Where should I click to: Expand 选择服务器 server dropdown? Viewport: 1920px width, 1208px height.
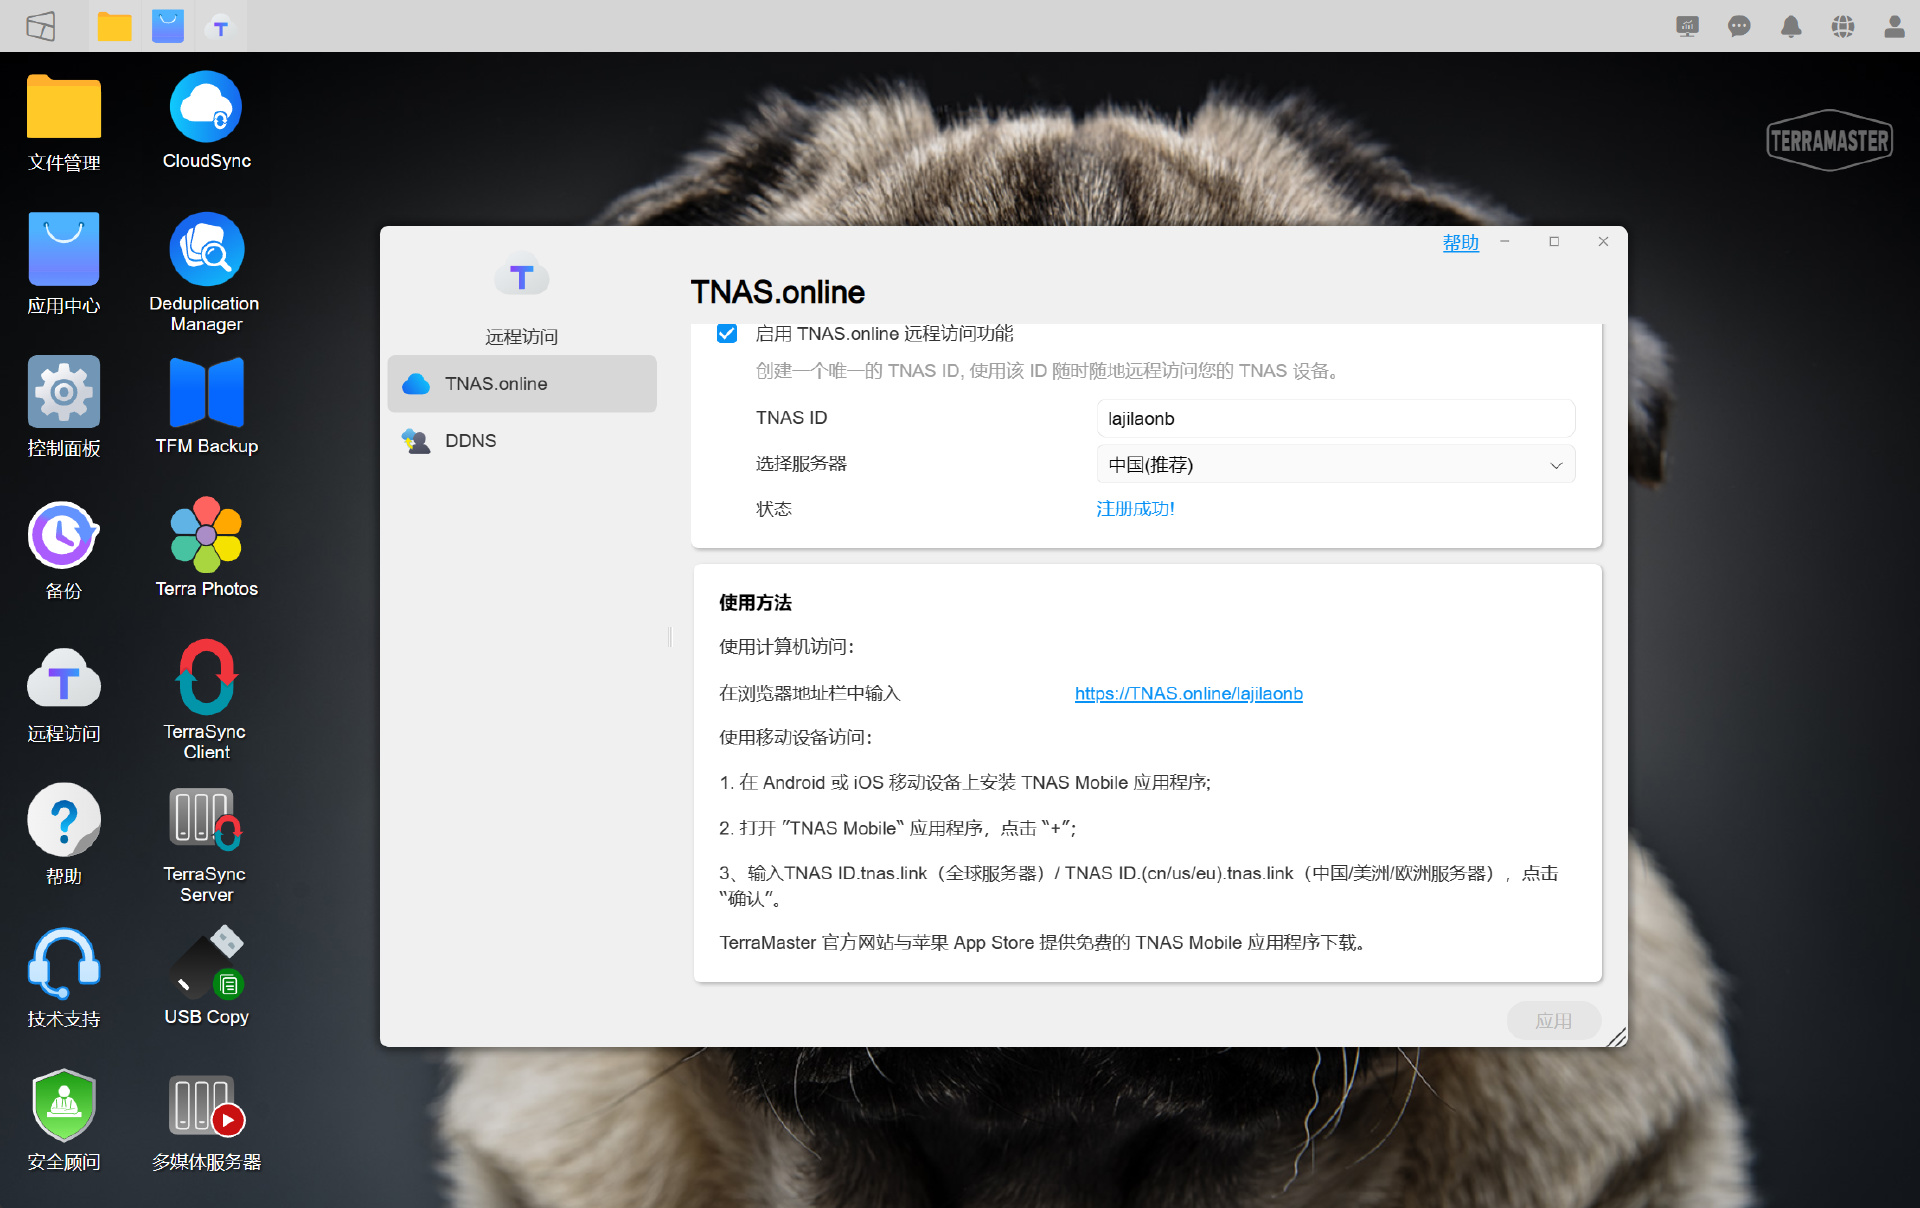[x=1335, y=465]
